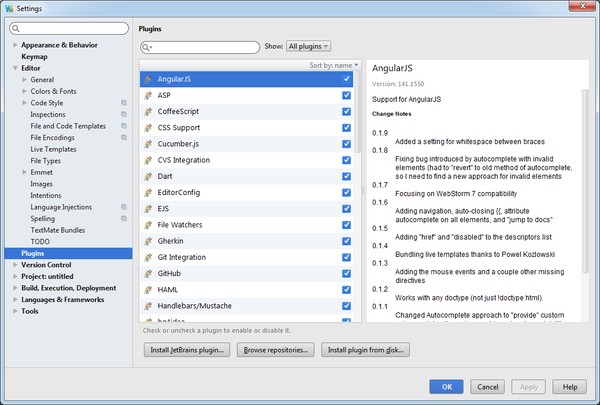Click the CoffeeScript plugin icon
Image resolution: width=600 pixels, height=405 pixels.
point(148,111)
